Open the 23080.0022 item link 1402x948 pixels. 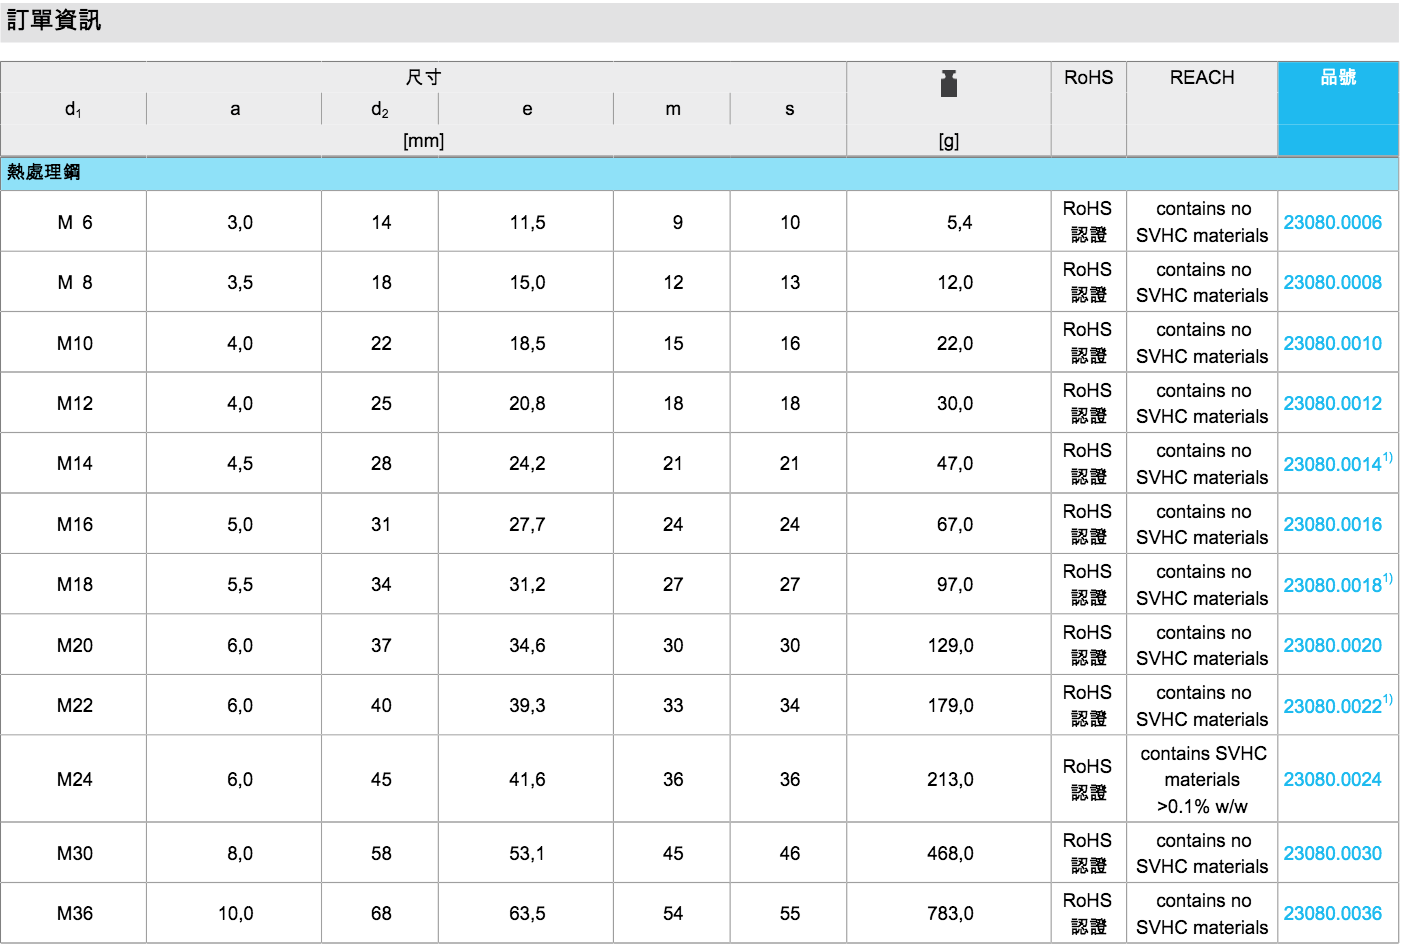pos(1332,706)
